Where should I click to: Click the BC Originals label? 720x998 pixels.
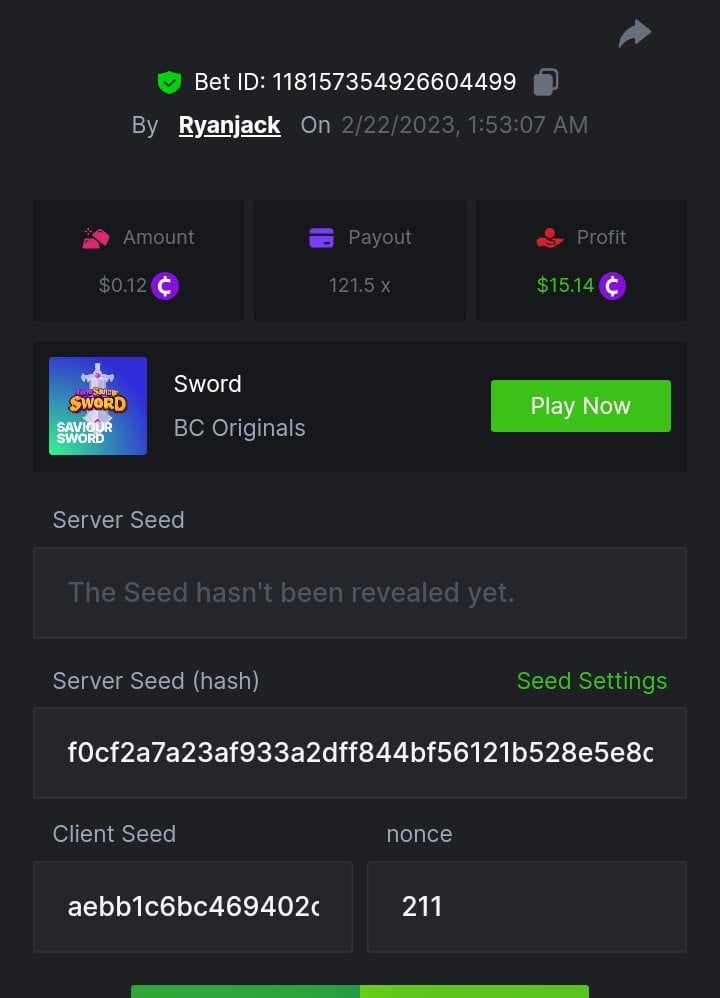pos(239,428)
